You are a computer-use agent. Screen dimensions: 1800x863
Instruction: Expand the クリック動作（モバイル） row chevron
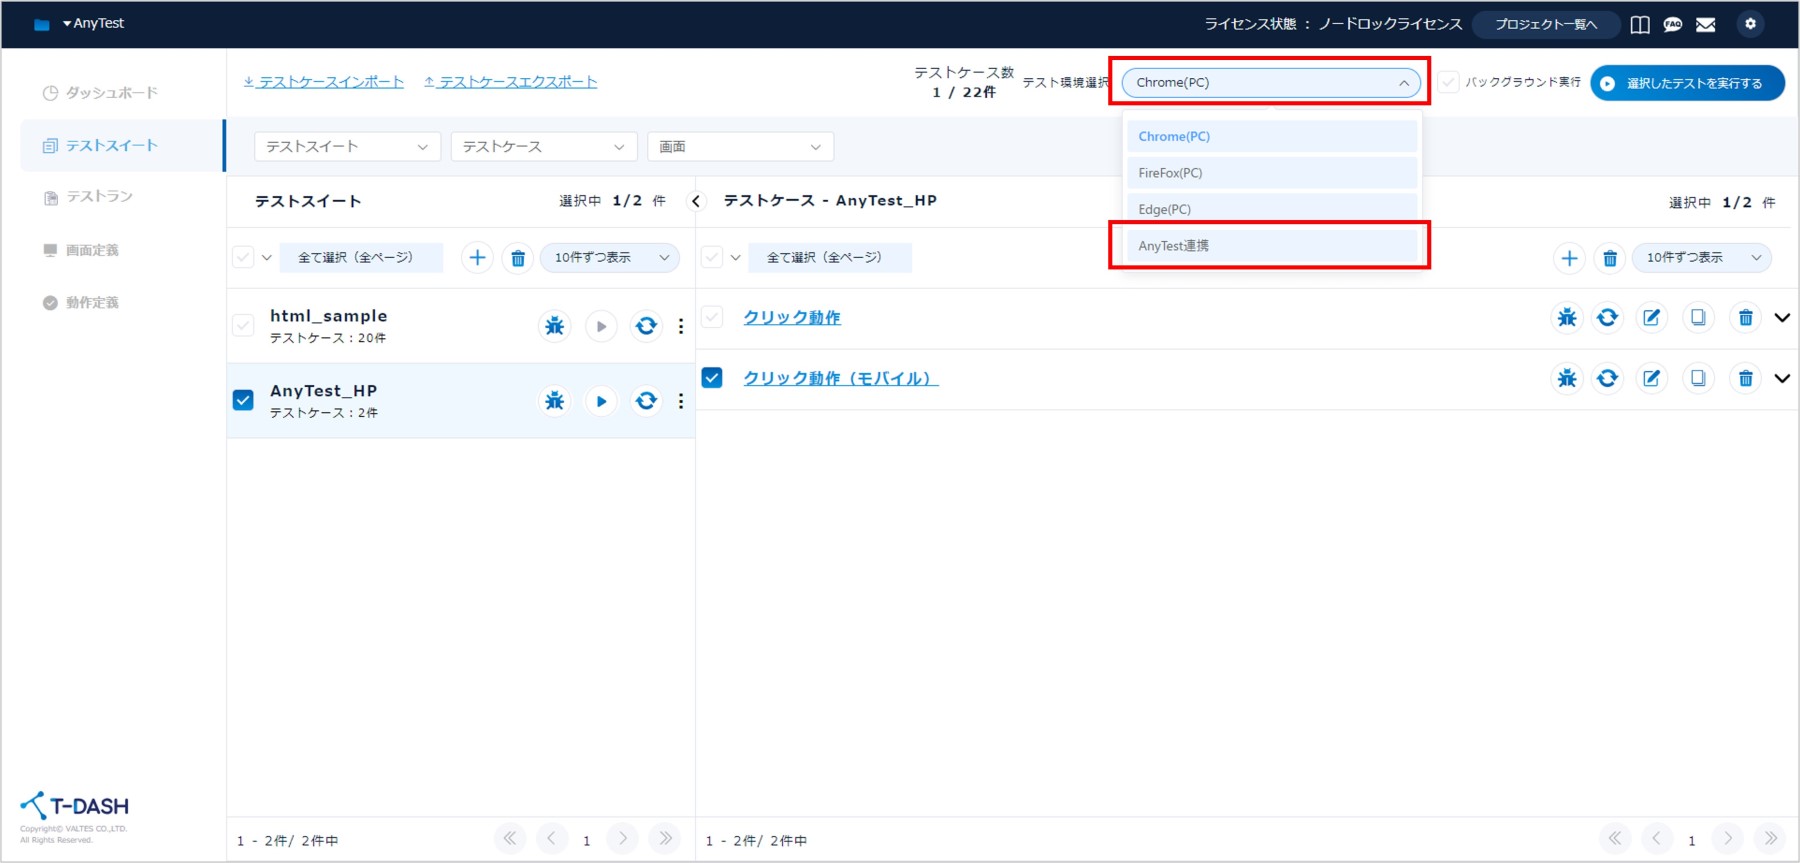click(1781, 378)
